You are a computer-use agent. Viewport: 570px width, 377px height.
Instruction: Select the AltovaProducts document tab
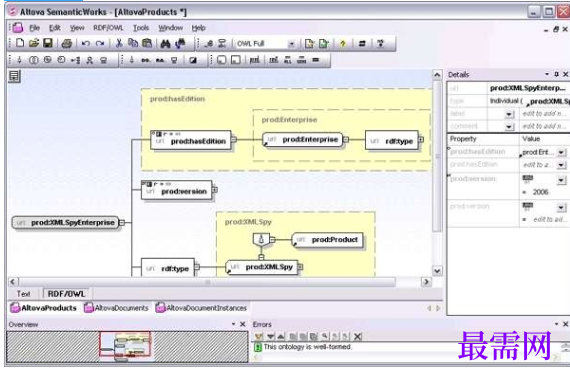pos(44,308)
